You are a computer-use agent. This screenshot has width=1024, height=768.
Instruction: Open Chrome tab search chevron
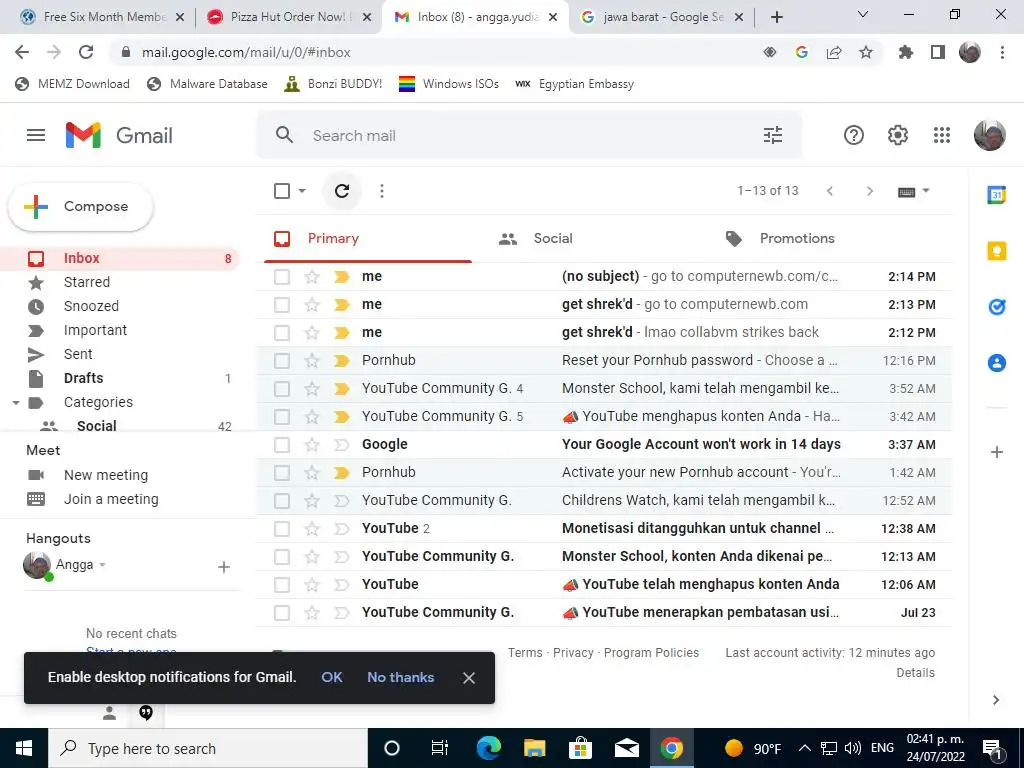coord(862,14)
